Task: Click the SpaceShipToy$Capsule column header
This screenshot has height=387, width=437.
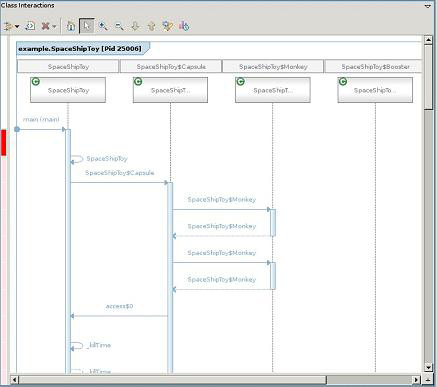Action: 171,66
